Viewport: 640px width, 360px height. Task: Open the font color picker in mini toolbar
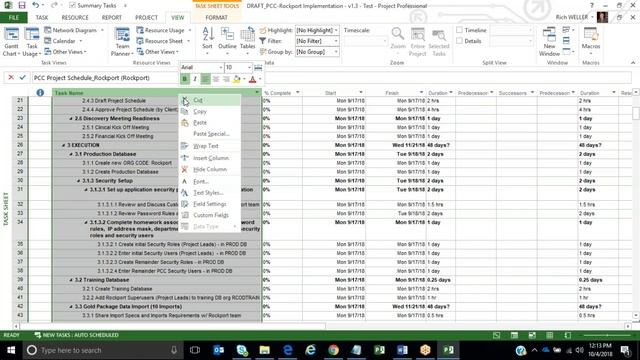click(x=255, y=79)
